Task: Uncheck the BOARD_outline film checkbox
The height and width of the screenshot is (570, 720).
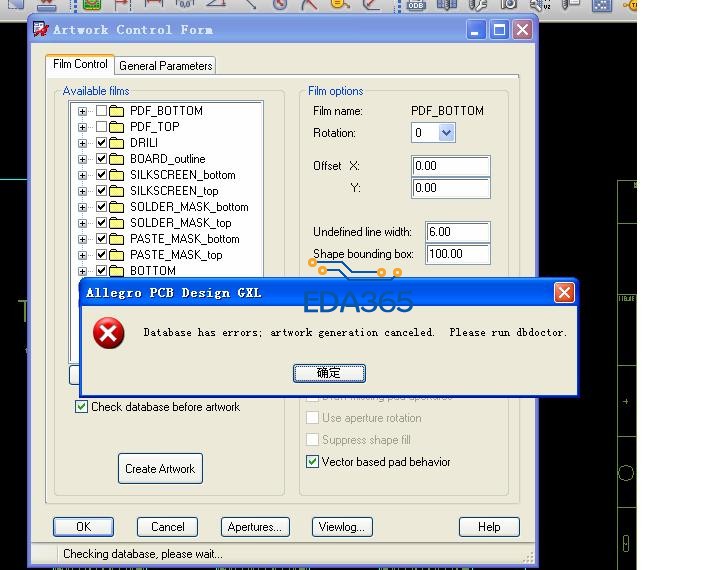Action: [101, 159]
